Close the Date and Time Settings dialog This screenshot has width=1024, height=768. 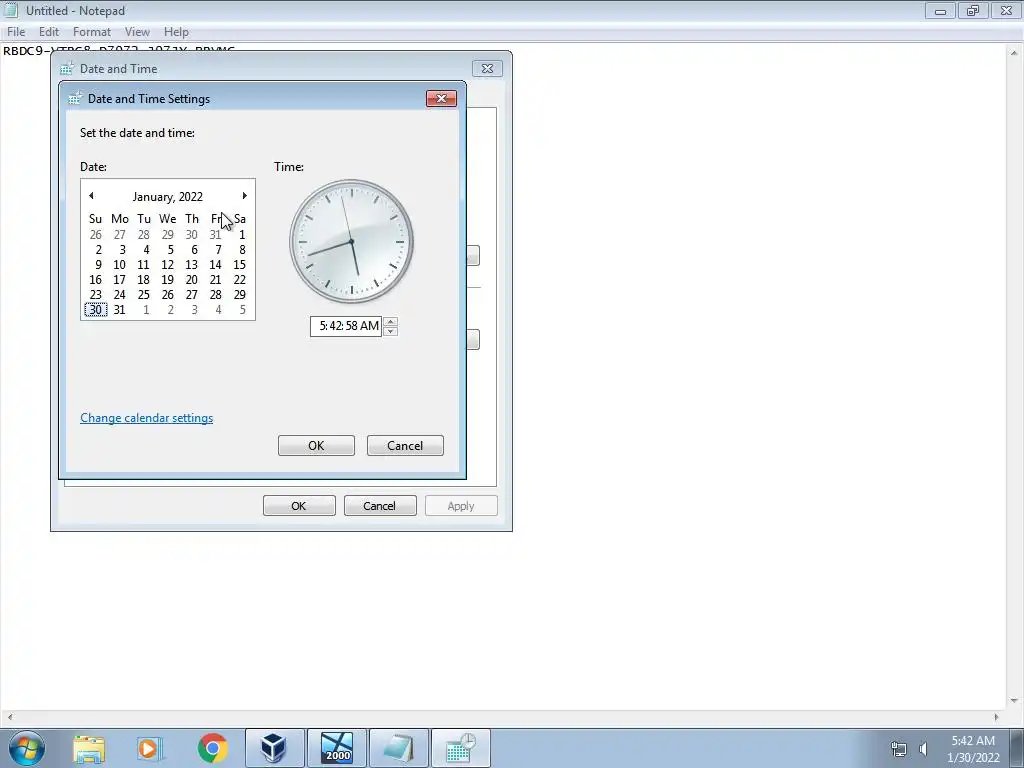(x=441, y=99)
